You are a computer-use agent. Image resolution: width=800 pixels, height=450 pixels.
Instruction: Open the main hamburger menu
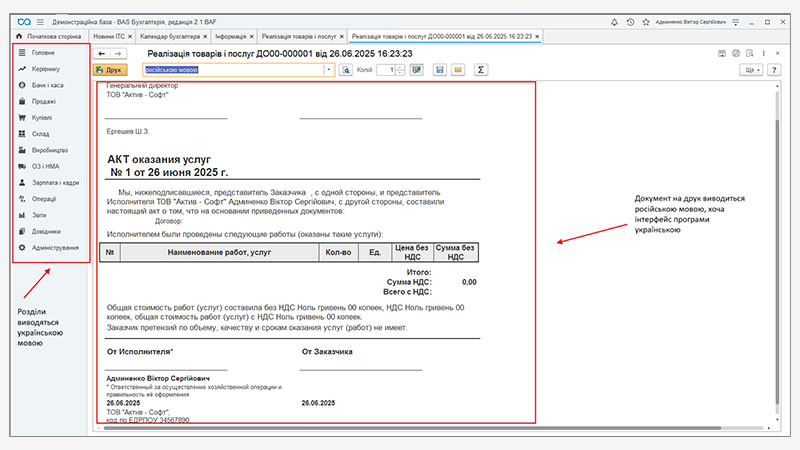point(40,22)
